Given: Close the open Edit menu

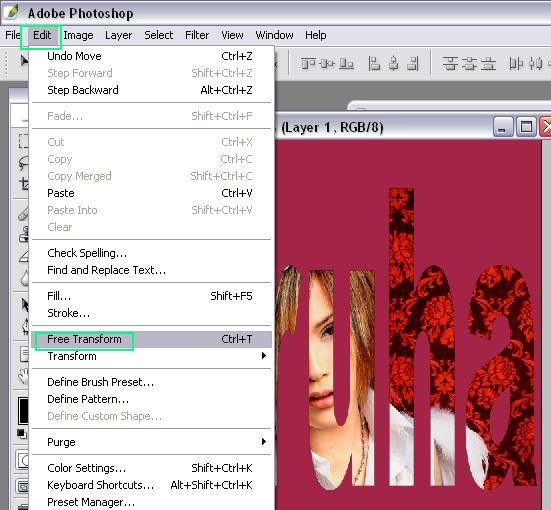Looking at the screenshot, I should 42,35.
